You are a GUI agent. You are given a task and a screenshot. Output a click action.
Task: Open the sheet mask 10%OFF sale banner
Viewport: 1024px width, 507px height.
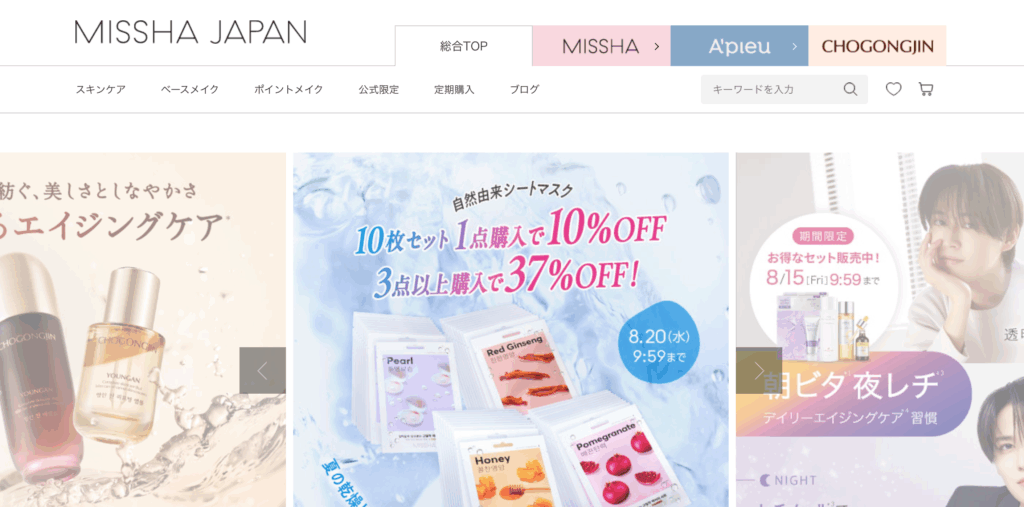pyautogui.click(x=511, y=330)
